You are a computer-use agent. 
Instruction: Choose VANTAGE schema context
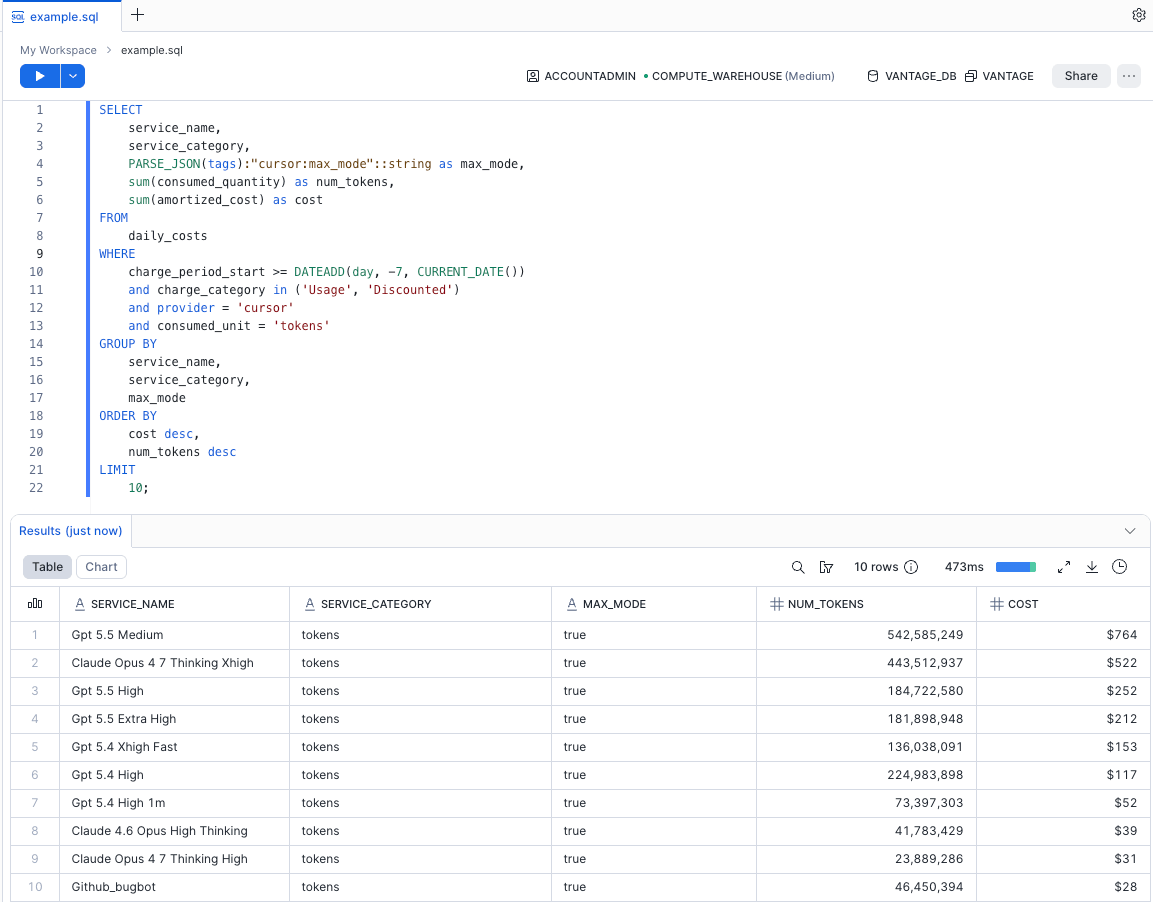(x=999, y=76)
